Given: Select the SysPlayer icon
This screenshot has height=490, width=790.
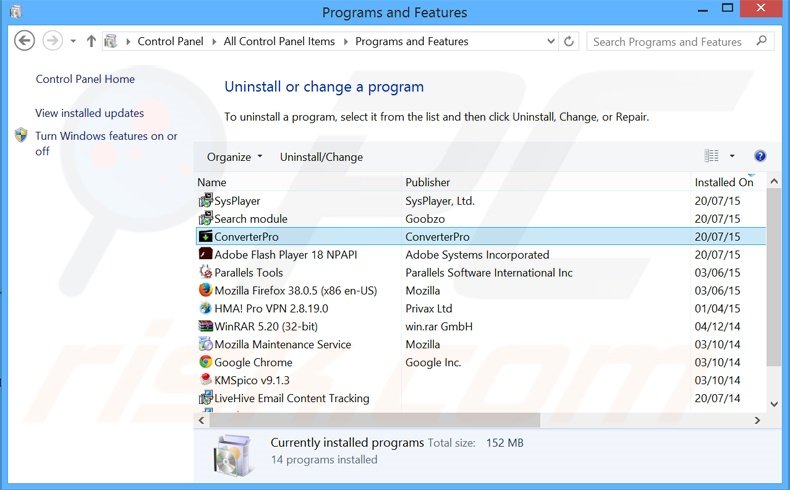Looking at the screenshot, I should coord(206,200).
